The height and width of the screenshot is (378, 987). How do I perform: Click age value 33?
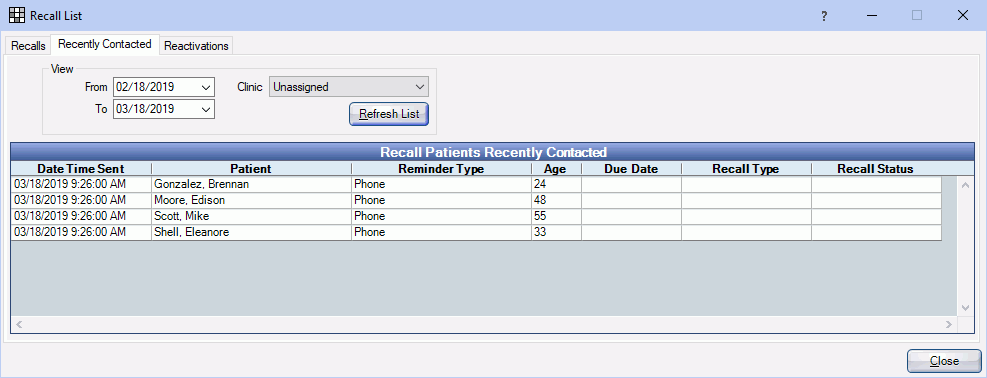point(540,232)
